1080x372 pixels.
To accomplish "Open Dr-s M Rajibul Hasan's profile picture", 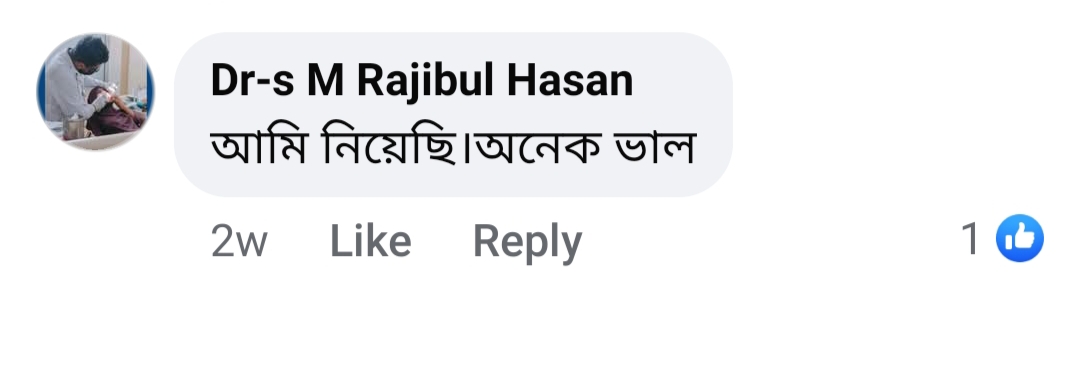I will (x=95, y=92).
